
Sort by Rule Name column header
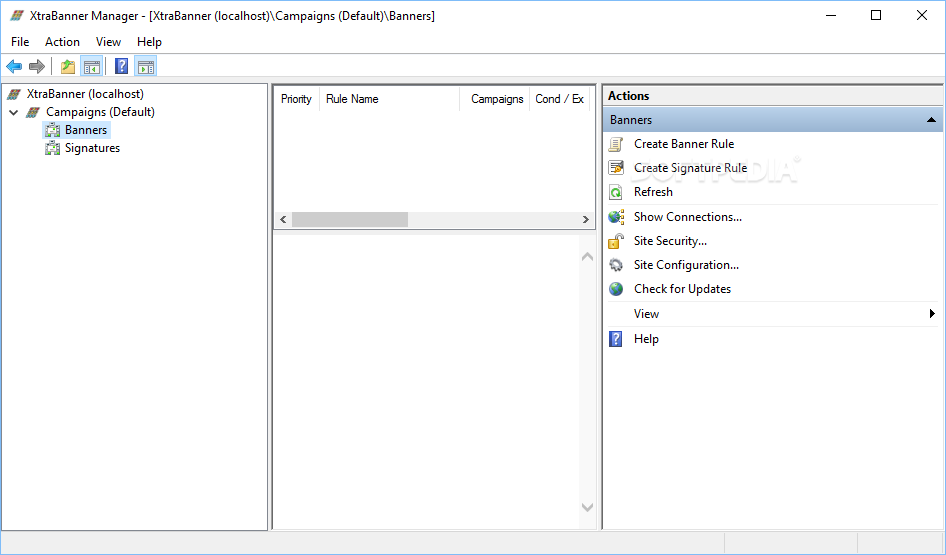[x=389, y=99]
